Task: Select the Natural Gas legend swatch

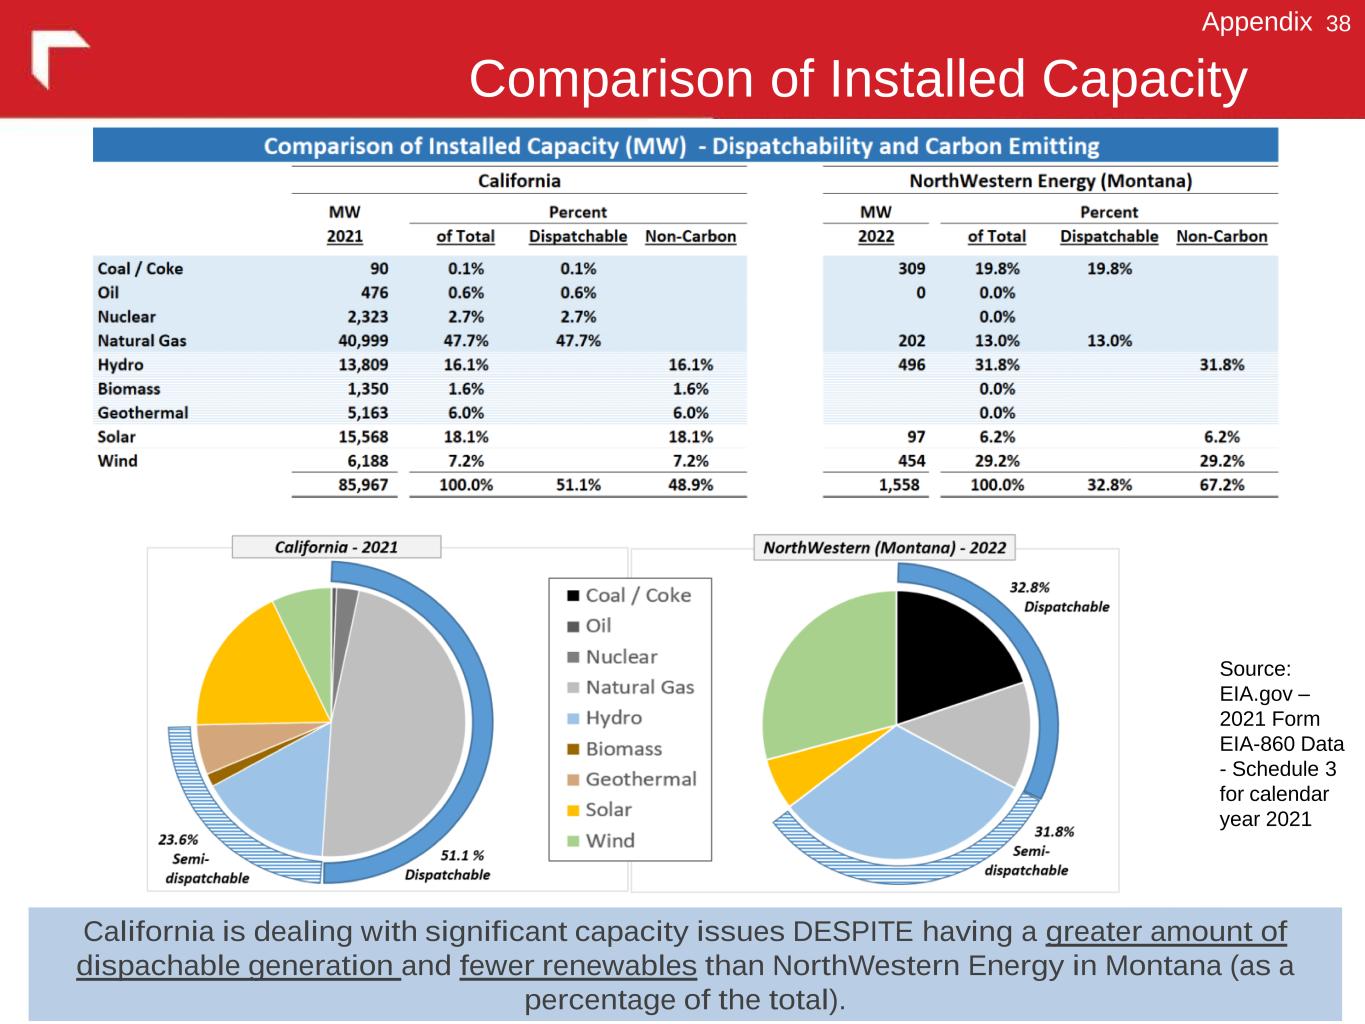Action: (x=573, y=688)
